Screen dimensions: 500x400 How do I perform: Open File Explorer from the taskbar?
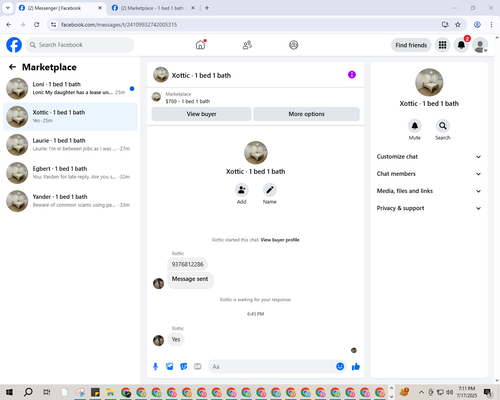[110, 392]
